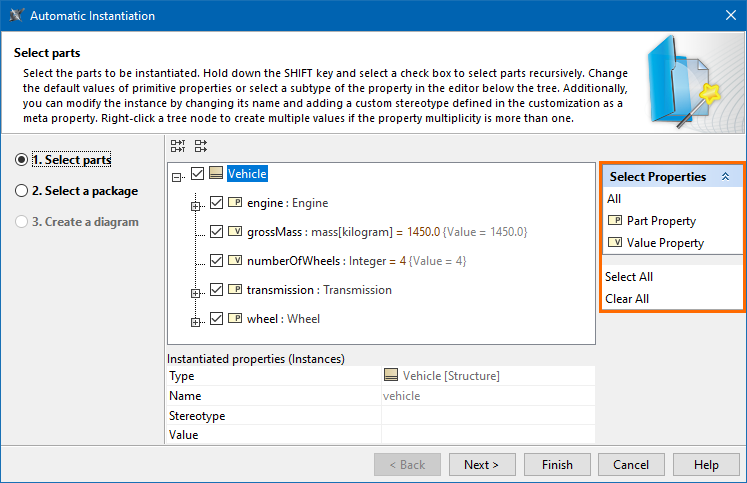Select the 'engine : Engine' tree row
747x483 pixels.
(x=287, y=203)
